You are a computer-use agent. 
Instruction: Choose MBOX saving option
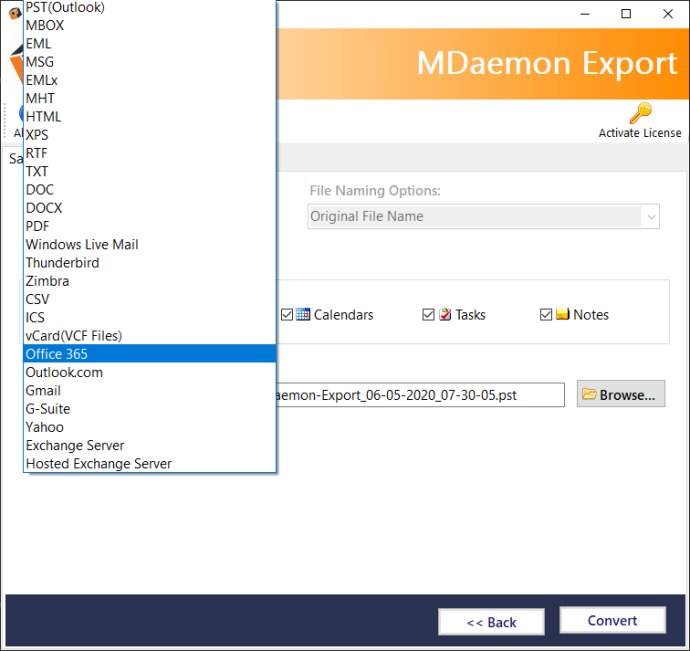click(x=150, y=26)
